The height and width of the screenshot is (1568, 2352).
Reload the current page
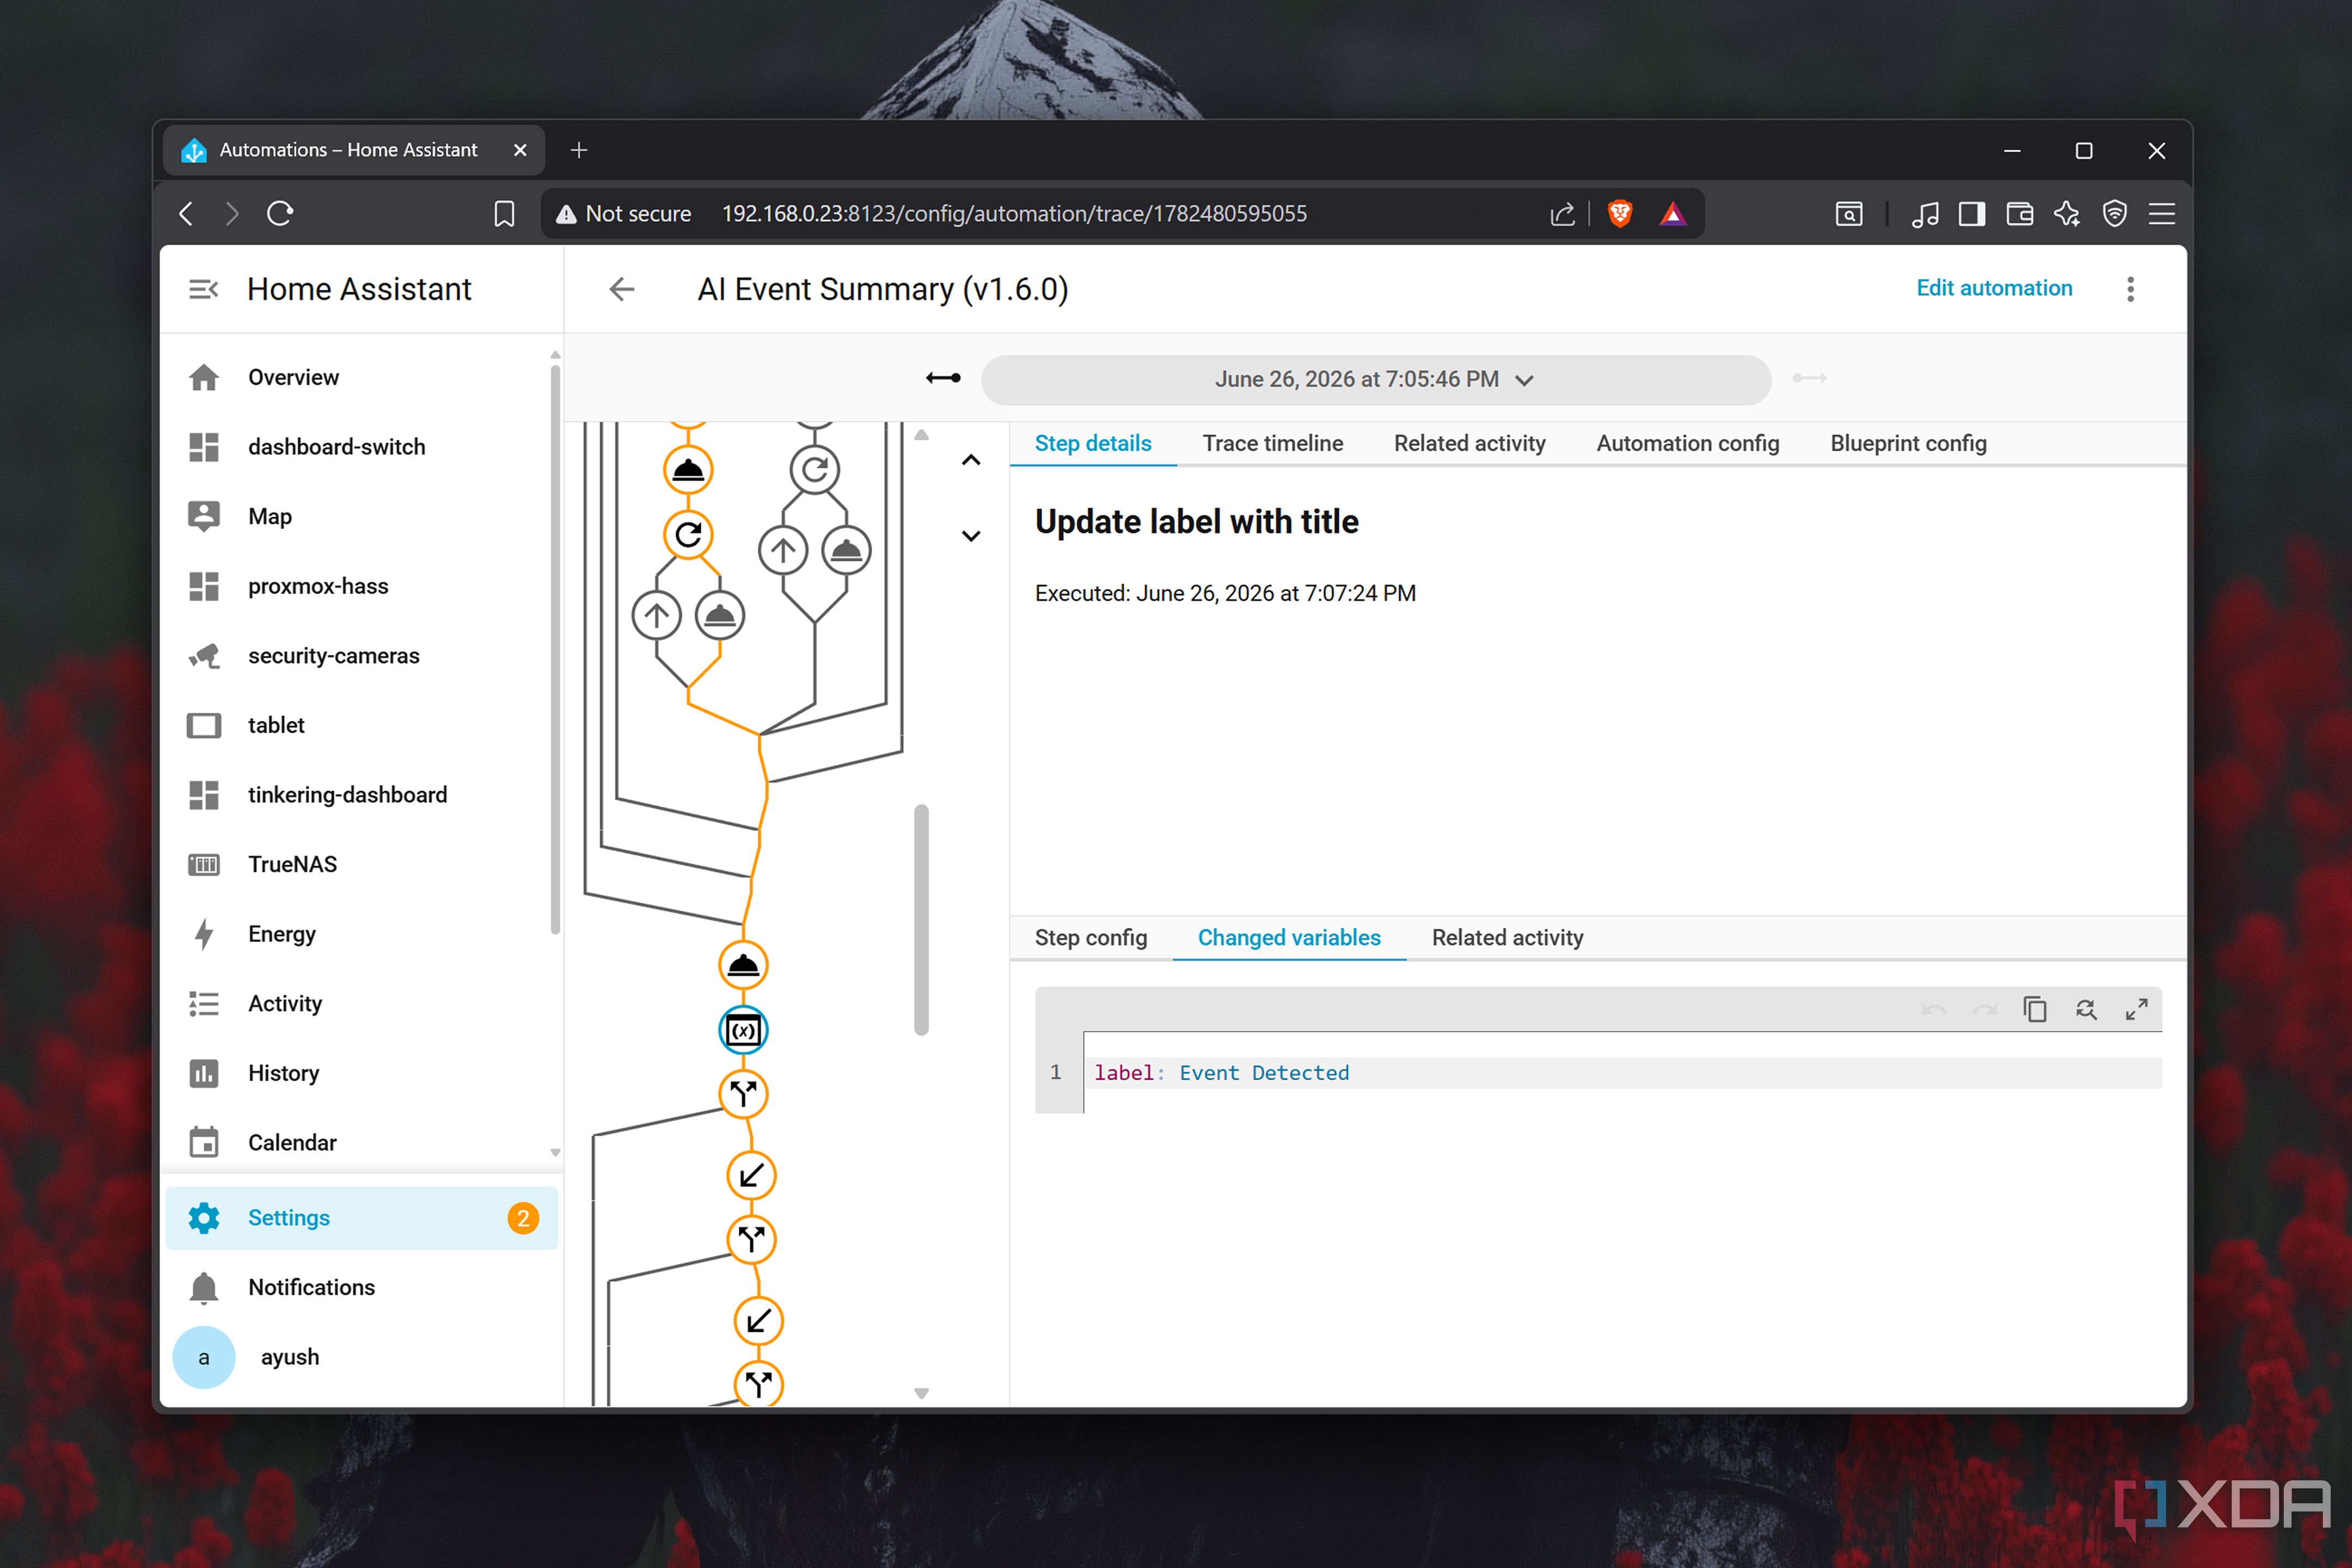(280, 213)
